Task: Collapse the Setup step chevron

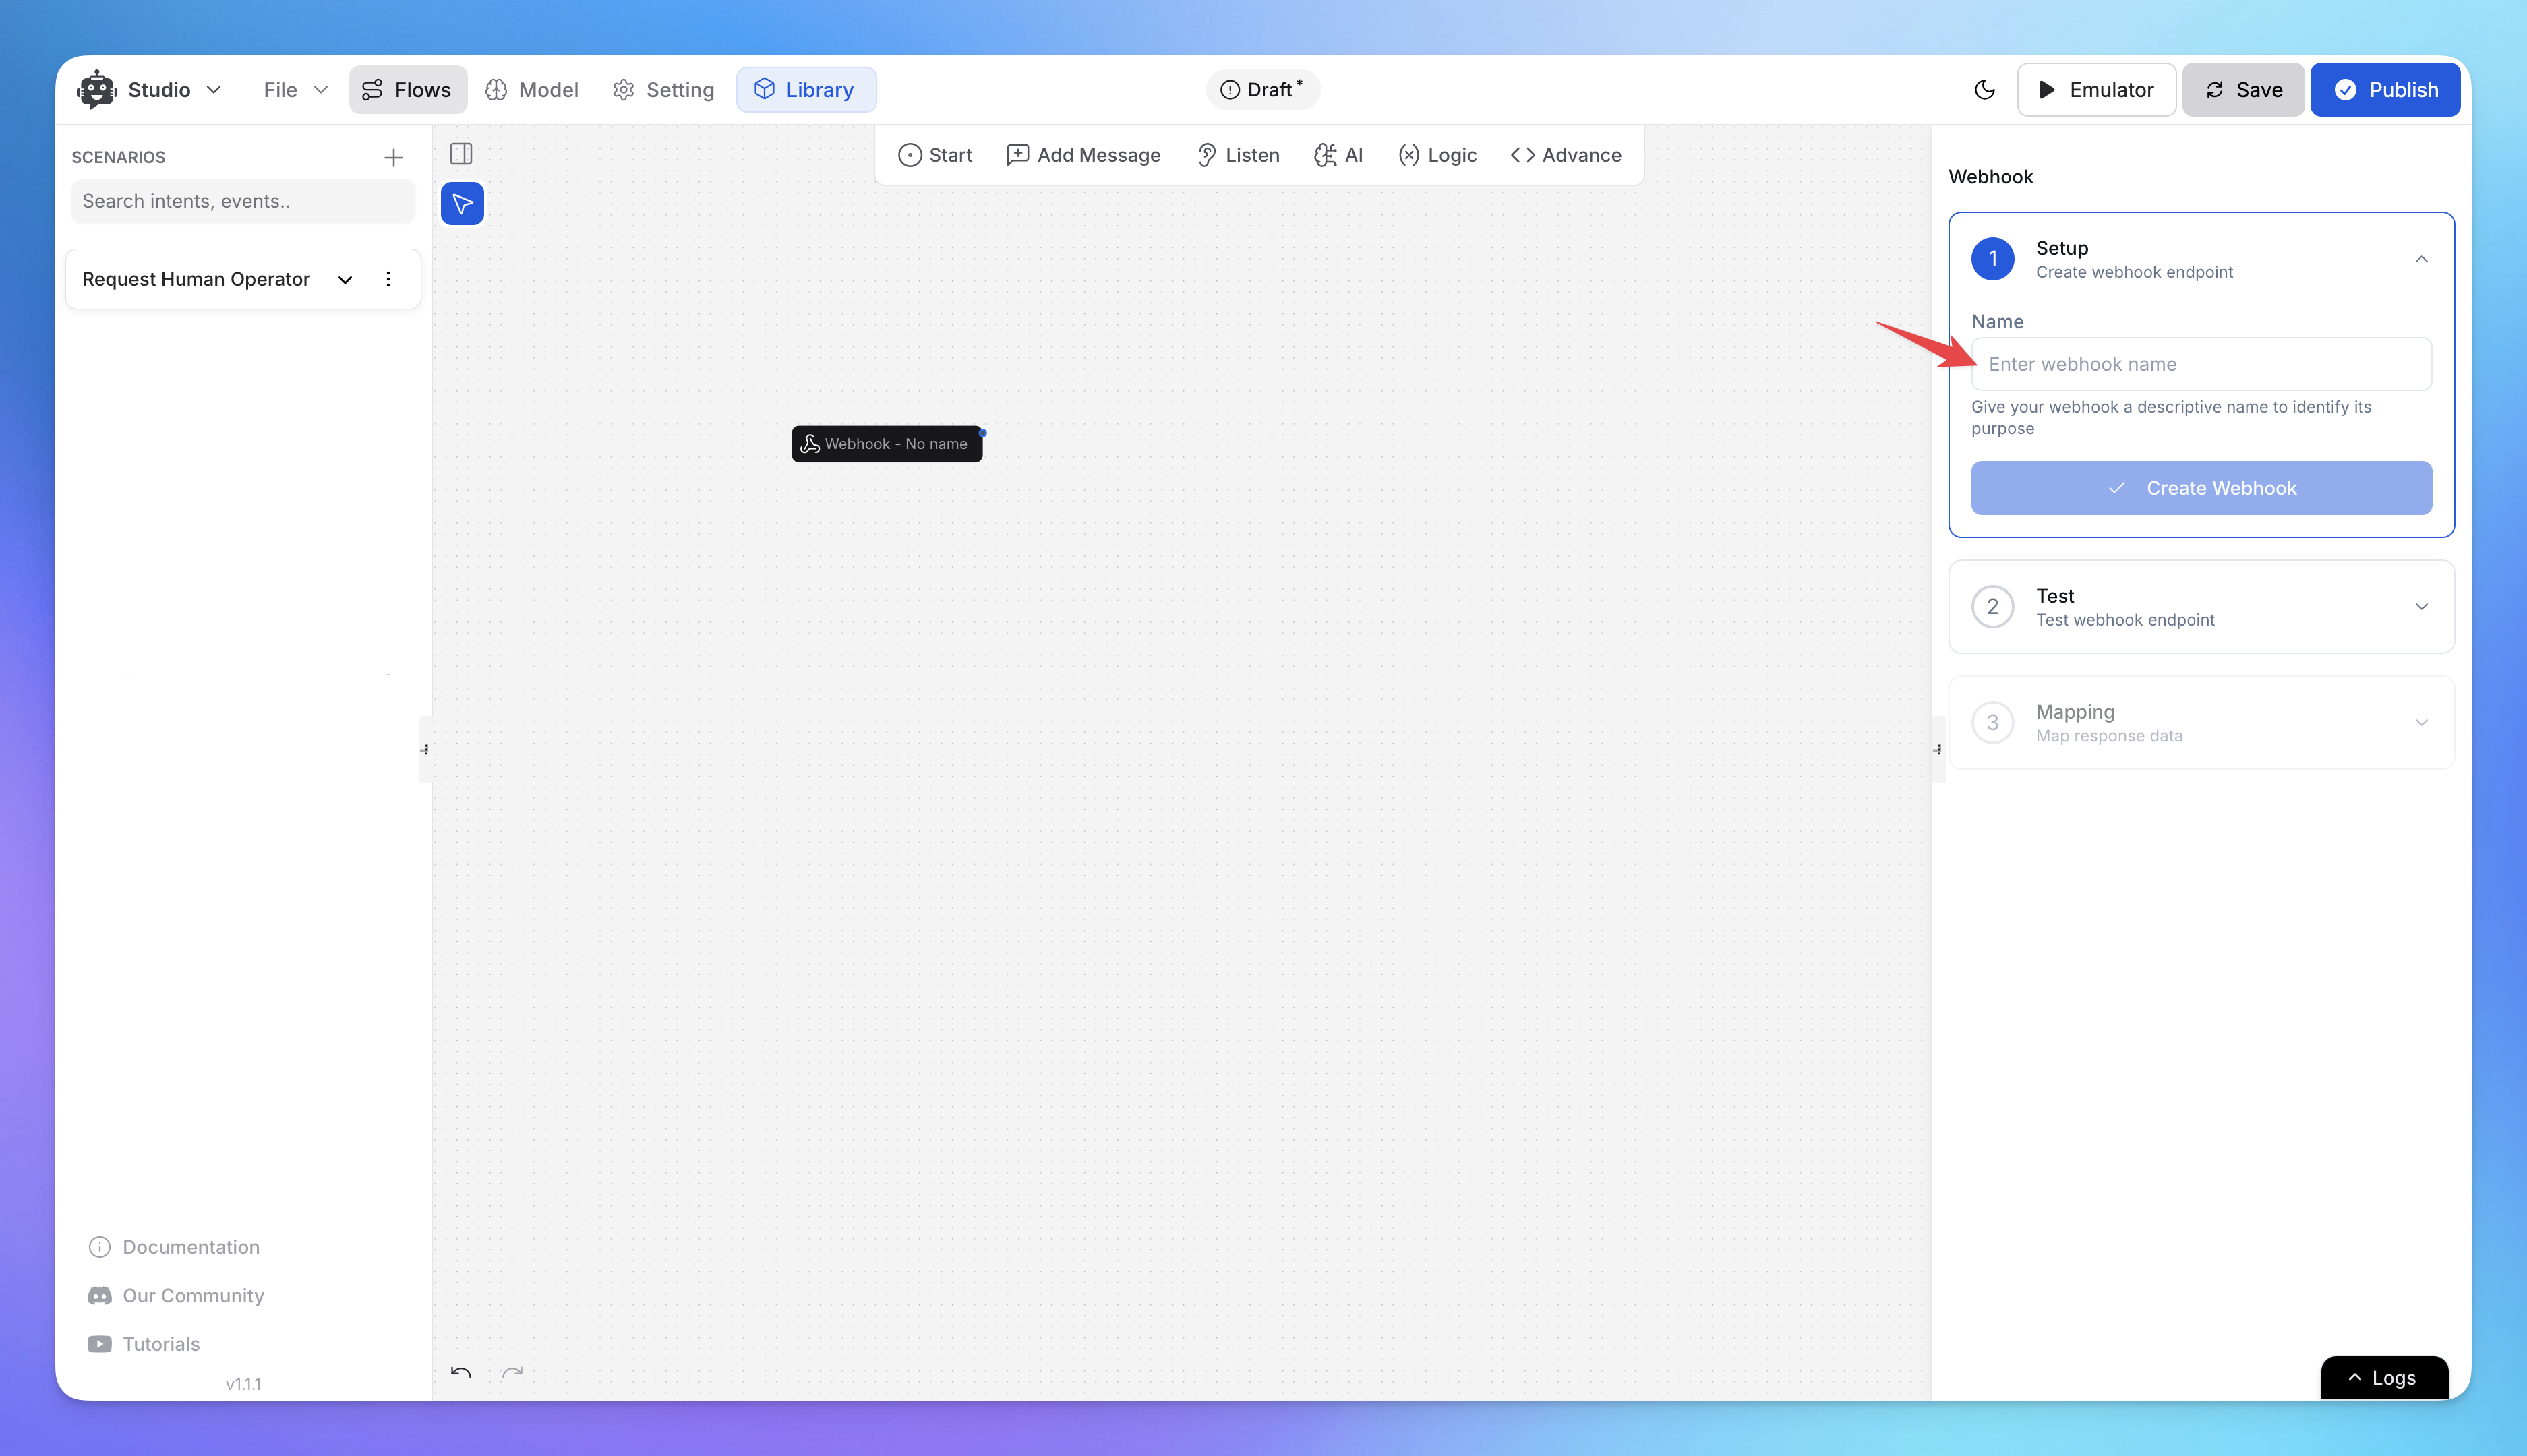Action: (x=2421, y=259)
